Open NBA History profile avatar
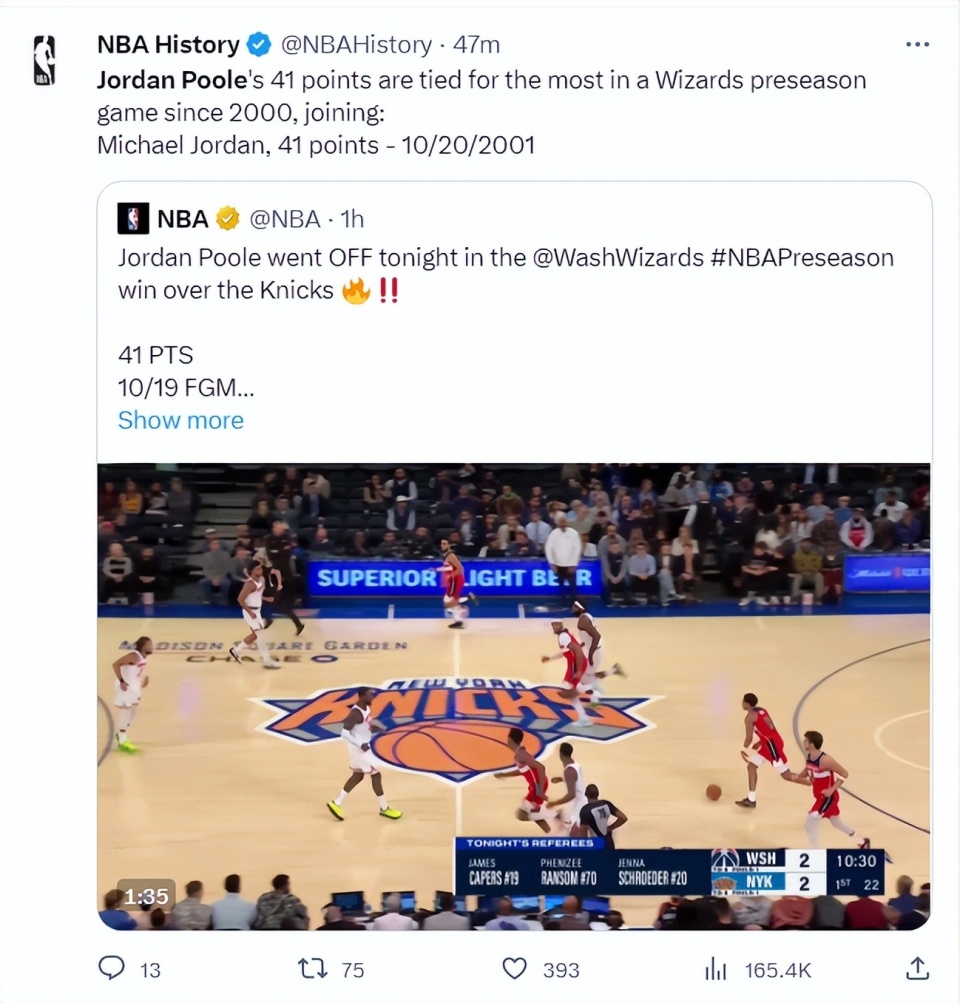This screenshot has width=960, height=1003. [44, 60]
